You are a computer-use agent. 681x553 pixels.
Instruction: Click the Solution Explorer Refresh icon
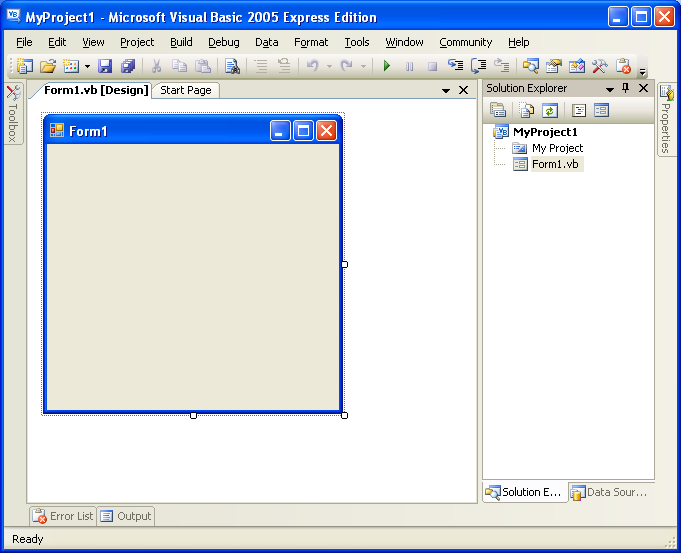click(x=549, y=110)
